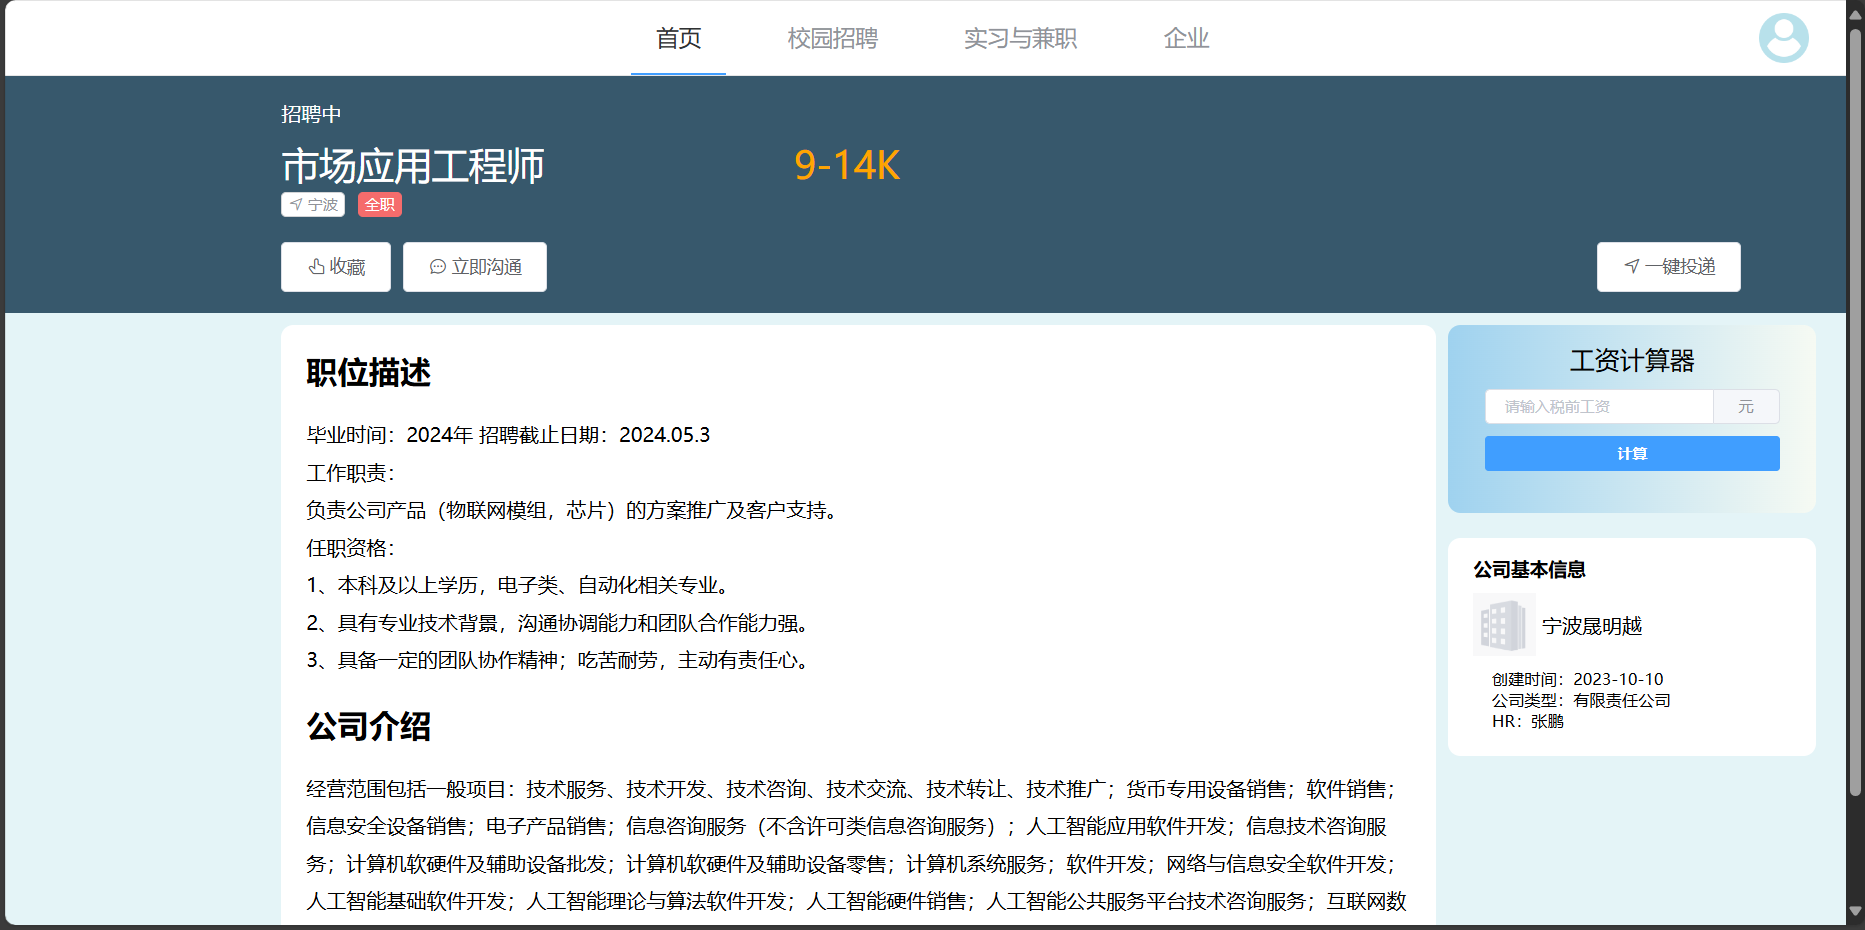Viewport: 1865px width, 930px height.
Task: Click the scrollbar down arrow
Action: (1855, 911)
